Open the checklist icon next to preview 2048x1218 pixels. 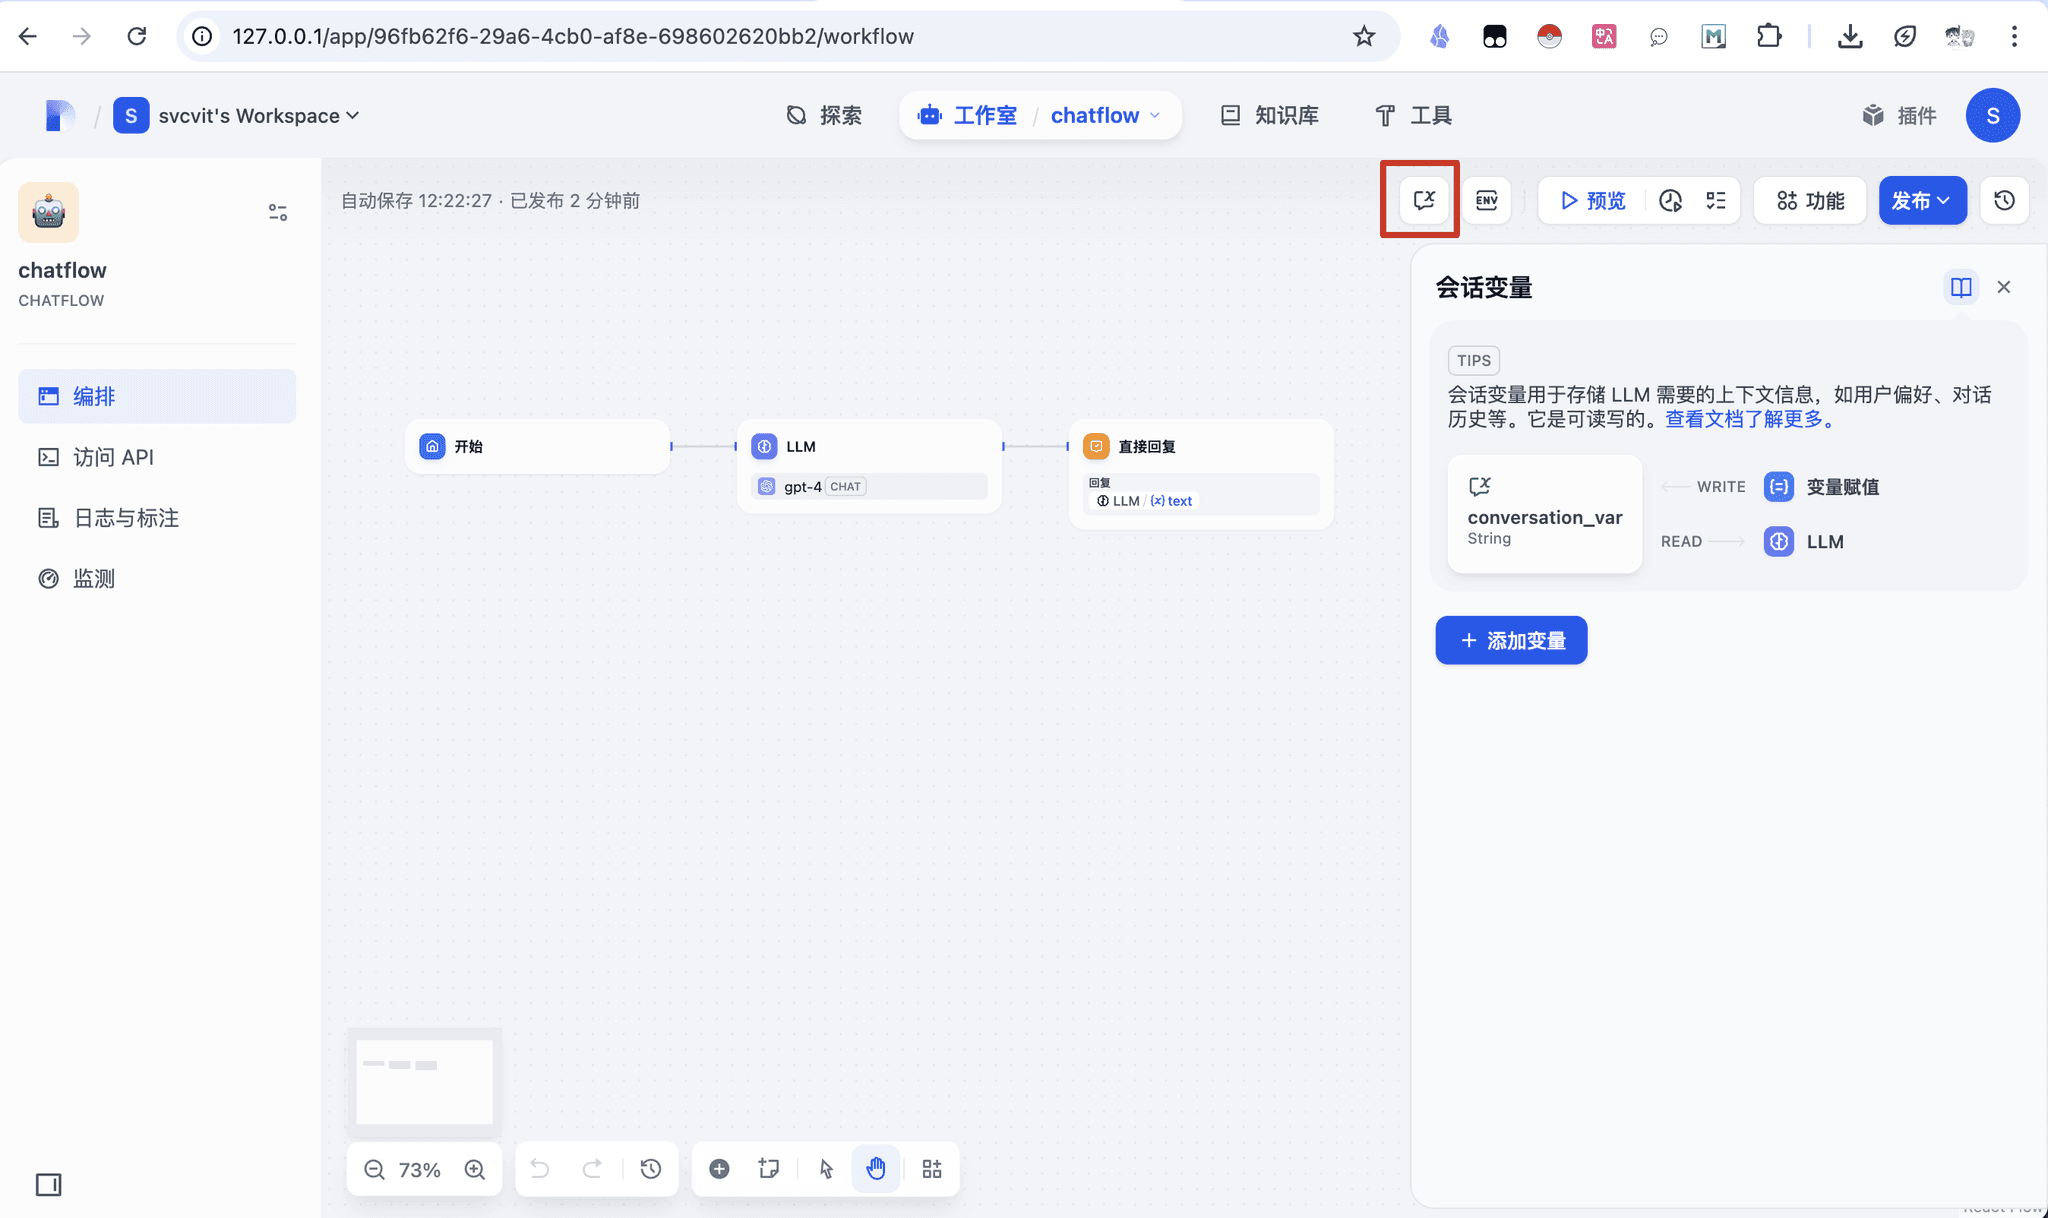1716,200
